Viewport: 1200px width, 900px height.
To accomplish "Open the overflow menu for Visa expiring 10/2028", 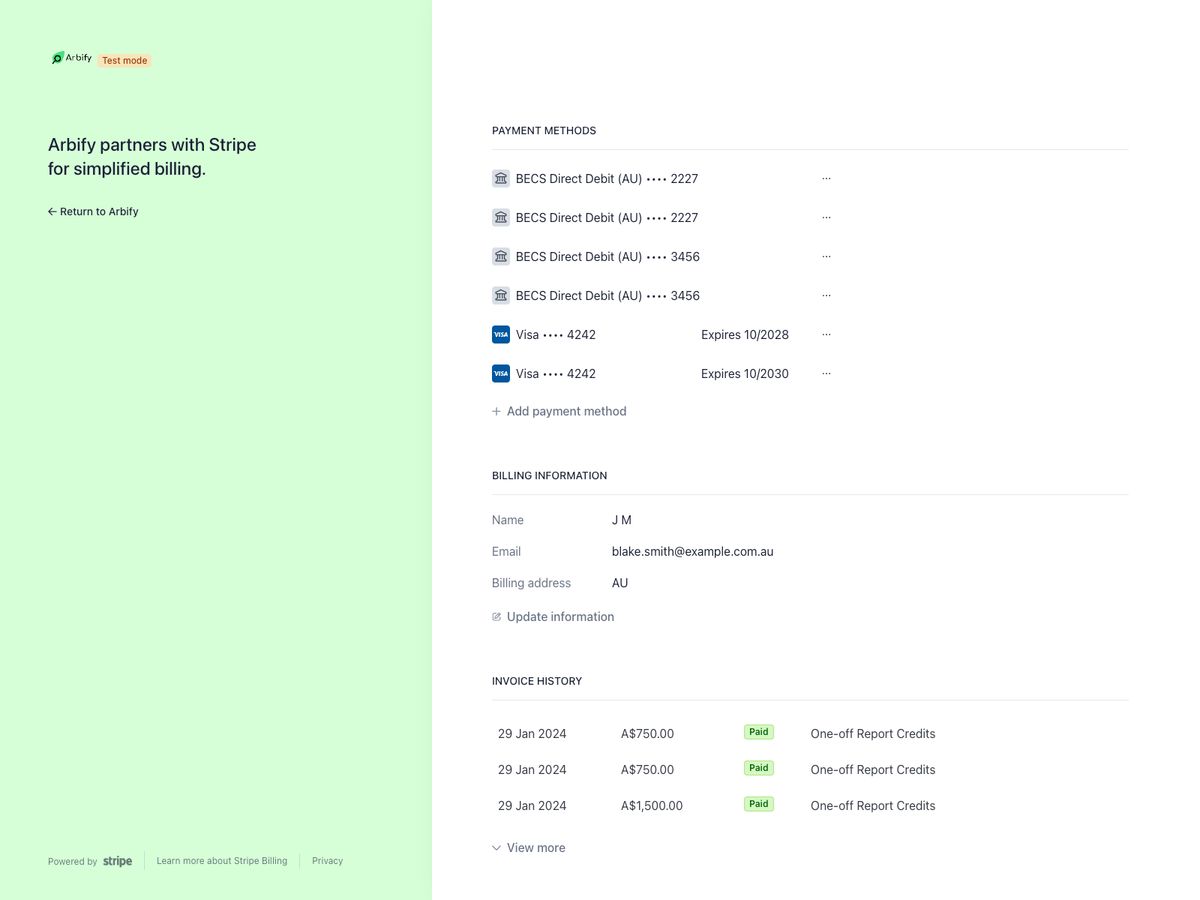I will [826, 334].
